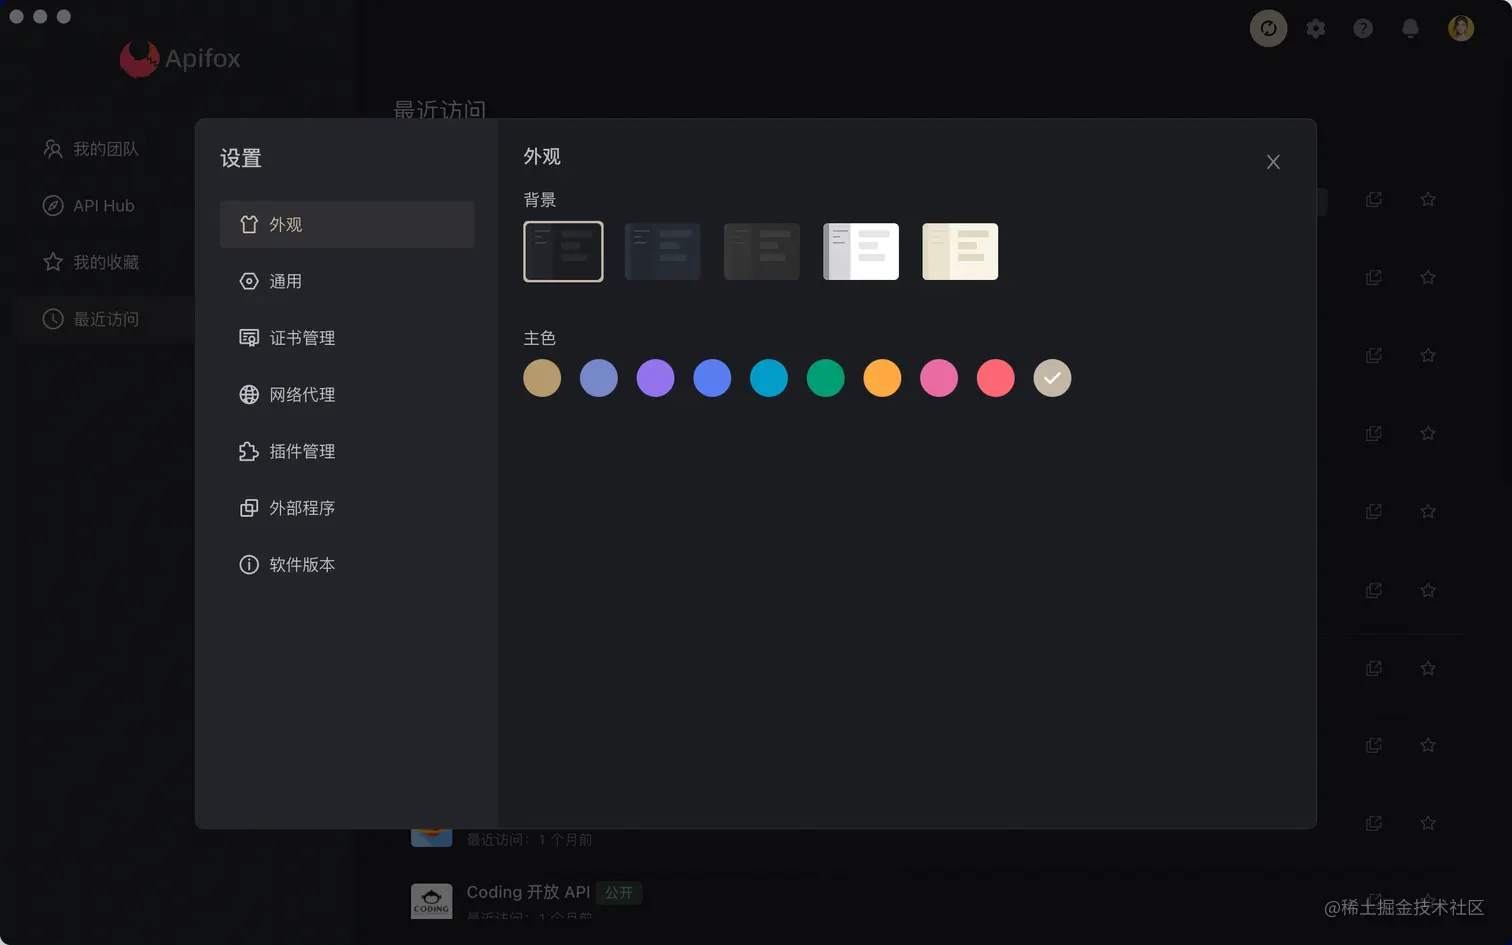Viewport: 1512px width, 945px height.
Task: Pick the purple accent color swatch
Action: [x=655, y=377]
